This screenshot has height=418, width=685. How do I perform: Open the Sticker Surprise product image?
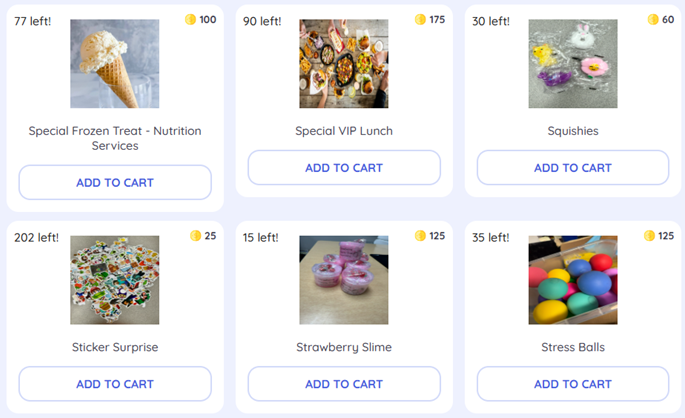(x=115, y=280)
